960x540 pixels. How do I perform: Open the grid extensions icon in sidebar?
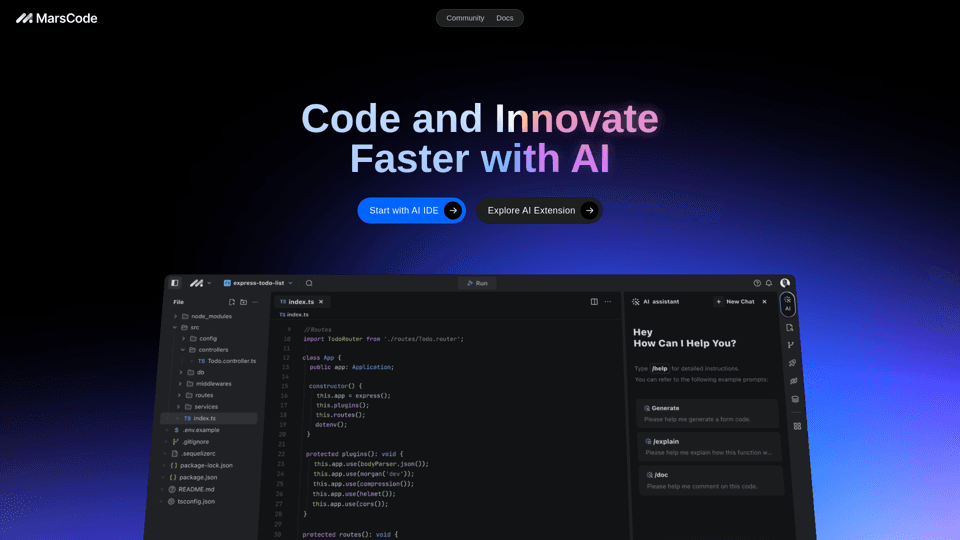click(797, 426)
